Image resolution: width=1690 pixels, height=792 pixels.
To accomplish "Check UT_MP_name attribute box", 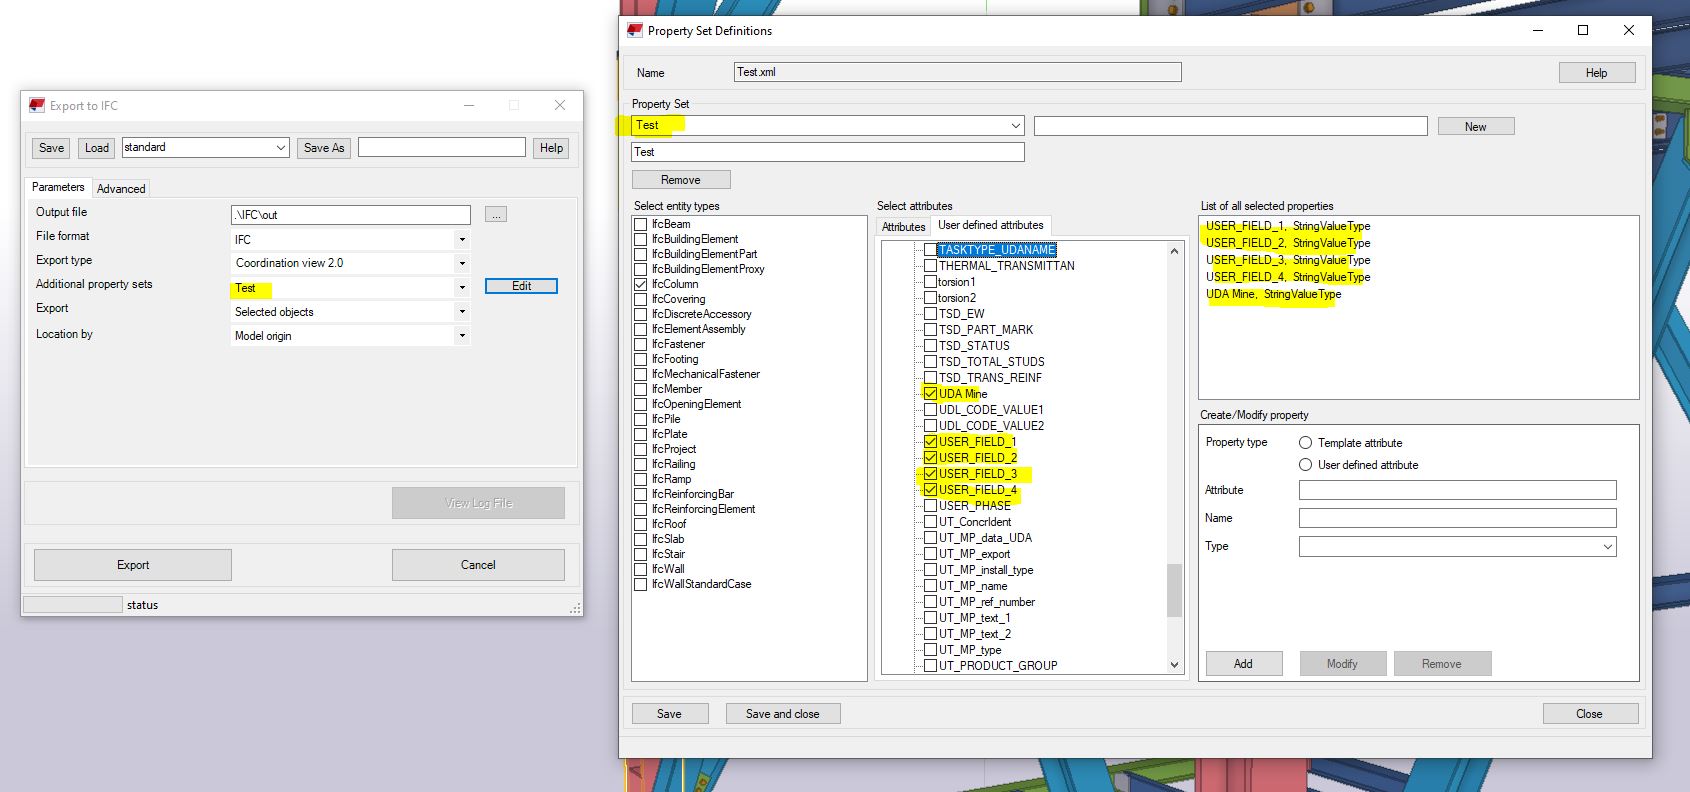I will point(930,586).
